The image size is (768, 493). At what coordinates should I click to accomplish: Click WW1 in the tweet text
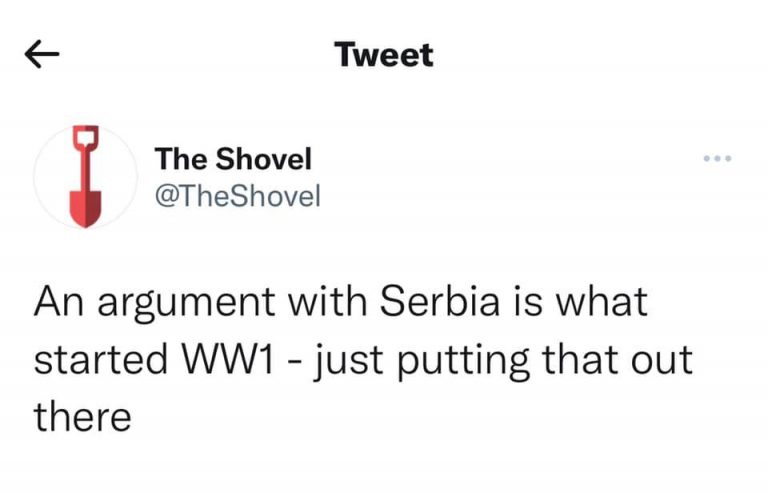point(227,360)
